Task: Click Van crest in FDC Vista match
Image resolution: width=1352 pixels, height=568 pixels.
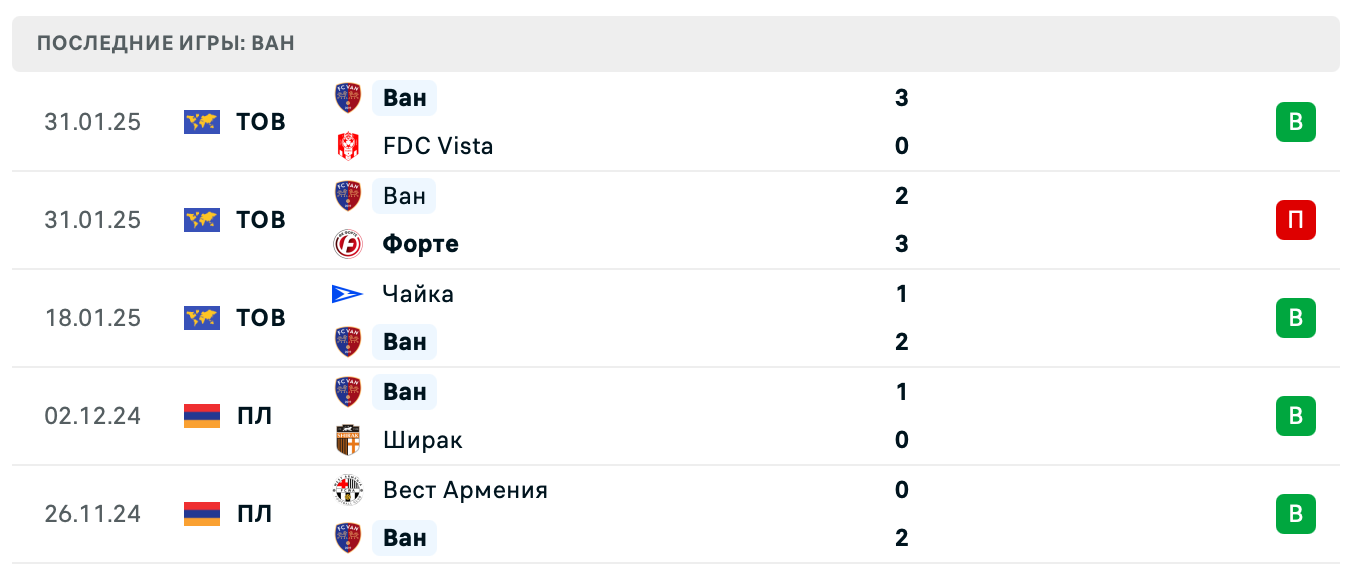Action: click(348, 98)
